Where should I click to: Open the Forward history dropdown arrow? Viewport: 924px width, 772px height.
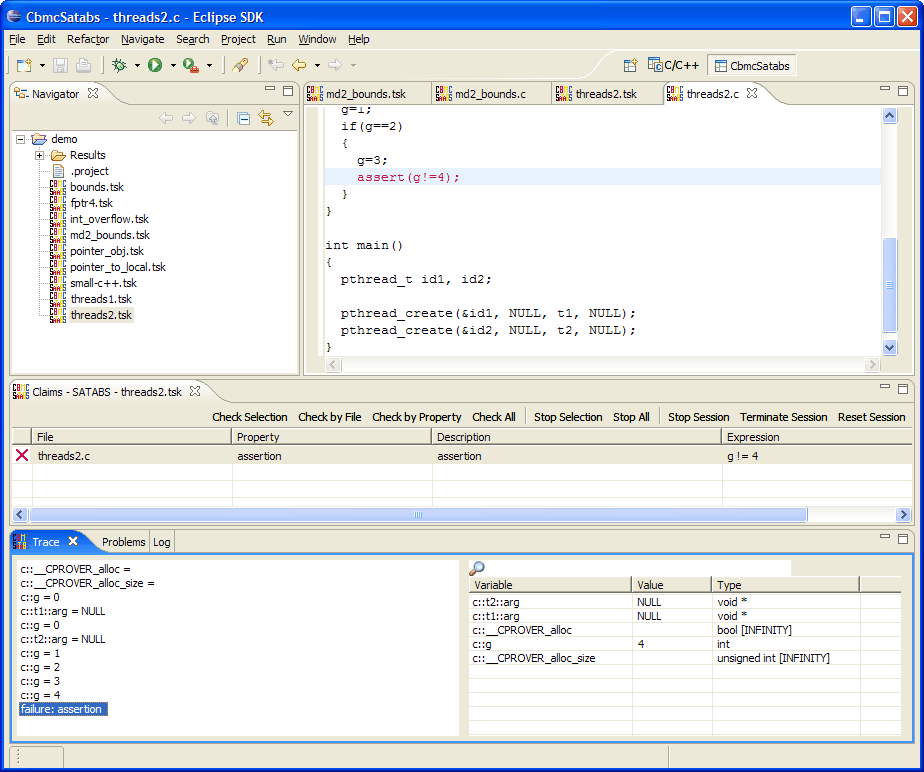(354, 65)
